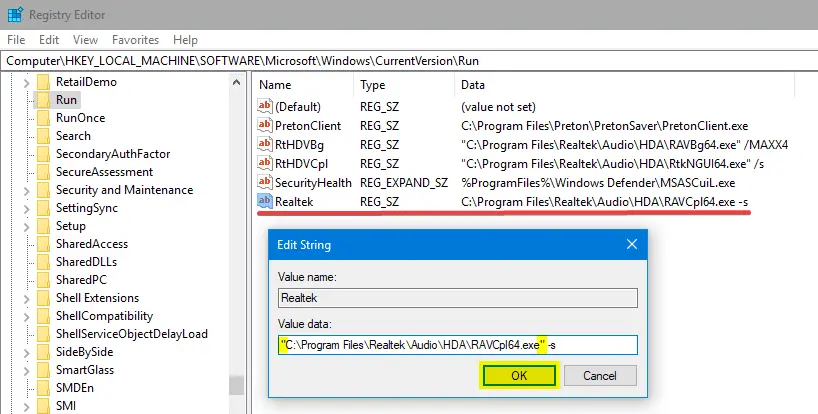Expand the SettingSync key
This screenshot has height=414, width=818.
click(26, 209)
